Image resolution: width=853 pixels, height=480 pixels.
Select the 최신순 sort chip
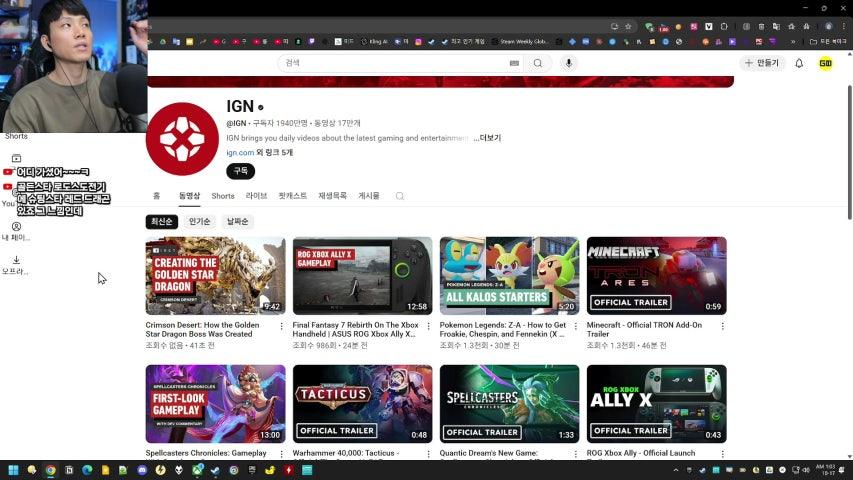(x=162, y=221)
